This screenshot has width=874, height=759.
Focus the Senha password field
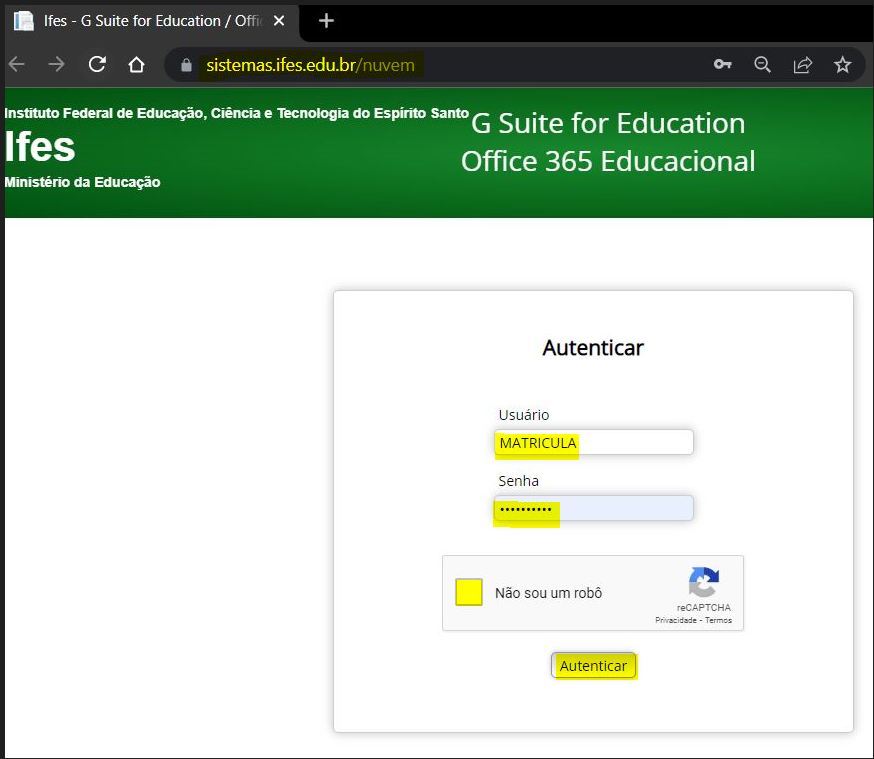click(x=593, y=509)
